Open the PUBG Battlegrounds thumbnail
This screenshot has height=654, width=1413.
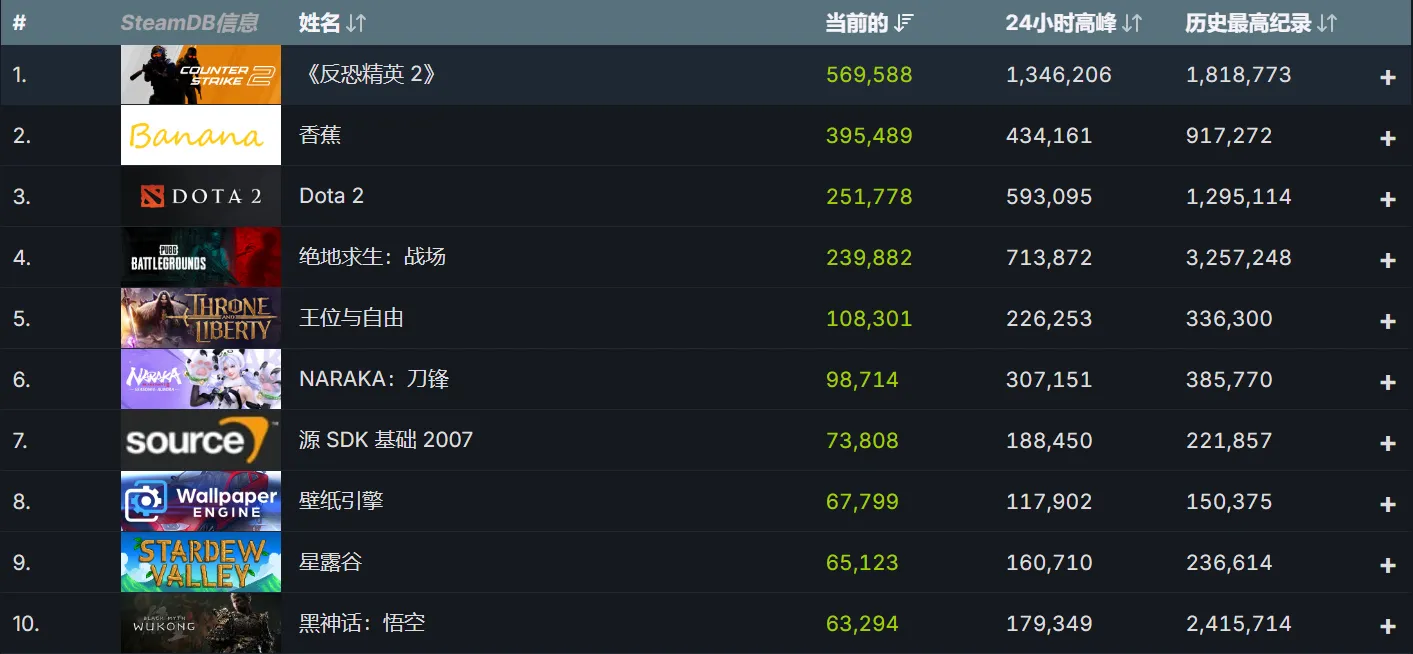201,258
